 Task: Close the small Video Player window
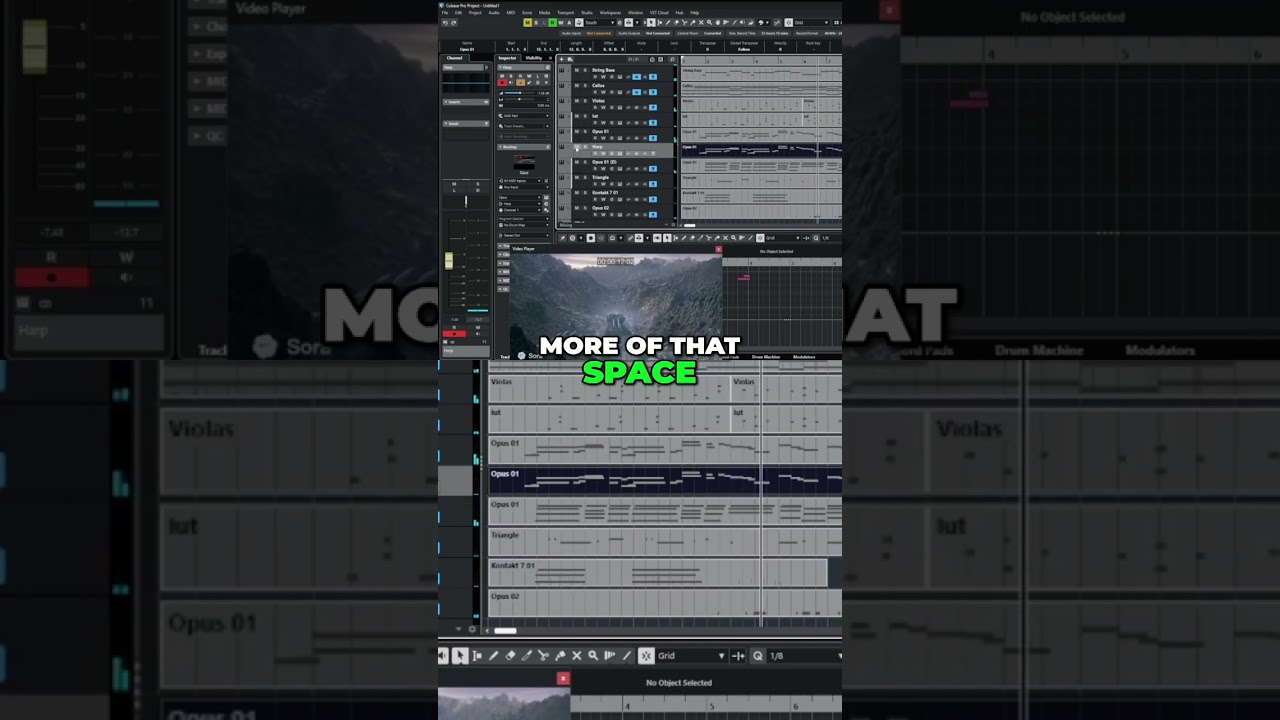pos(718,249)
